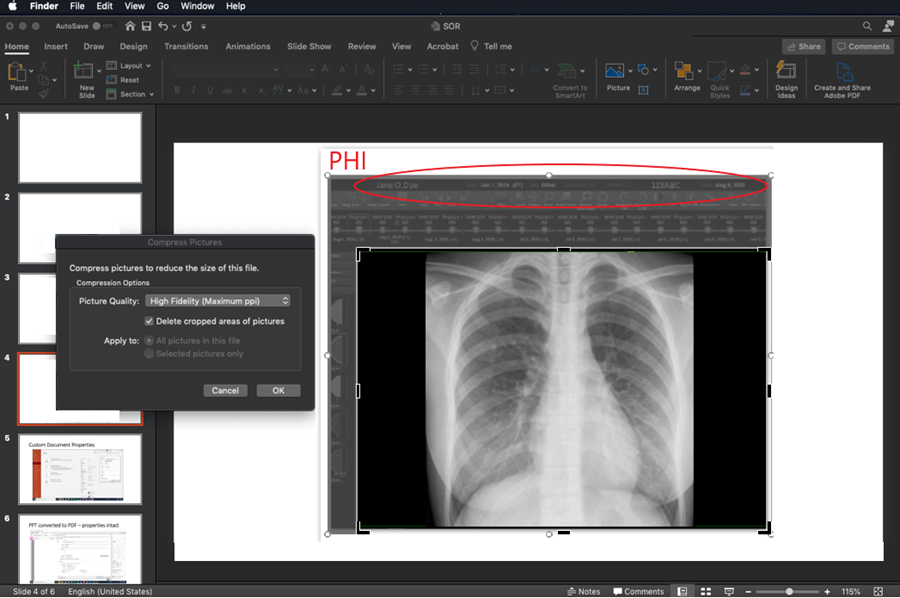The image size is (900, 598).
Task: Click Create and Share Adobe PDF icon
Action: (x=842, y=73)
